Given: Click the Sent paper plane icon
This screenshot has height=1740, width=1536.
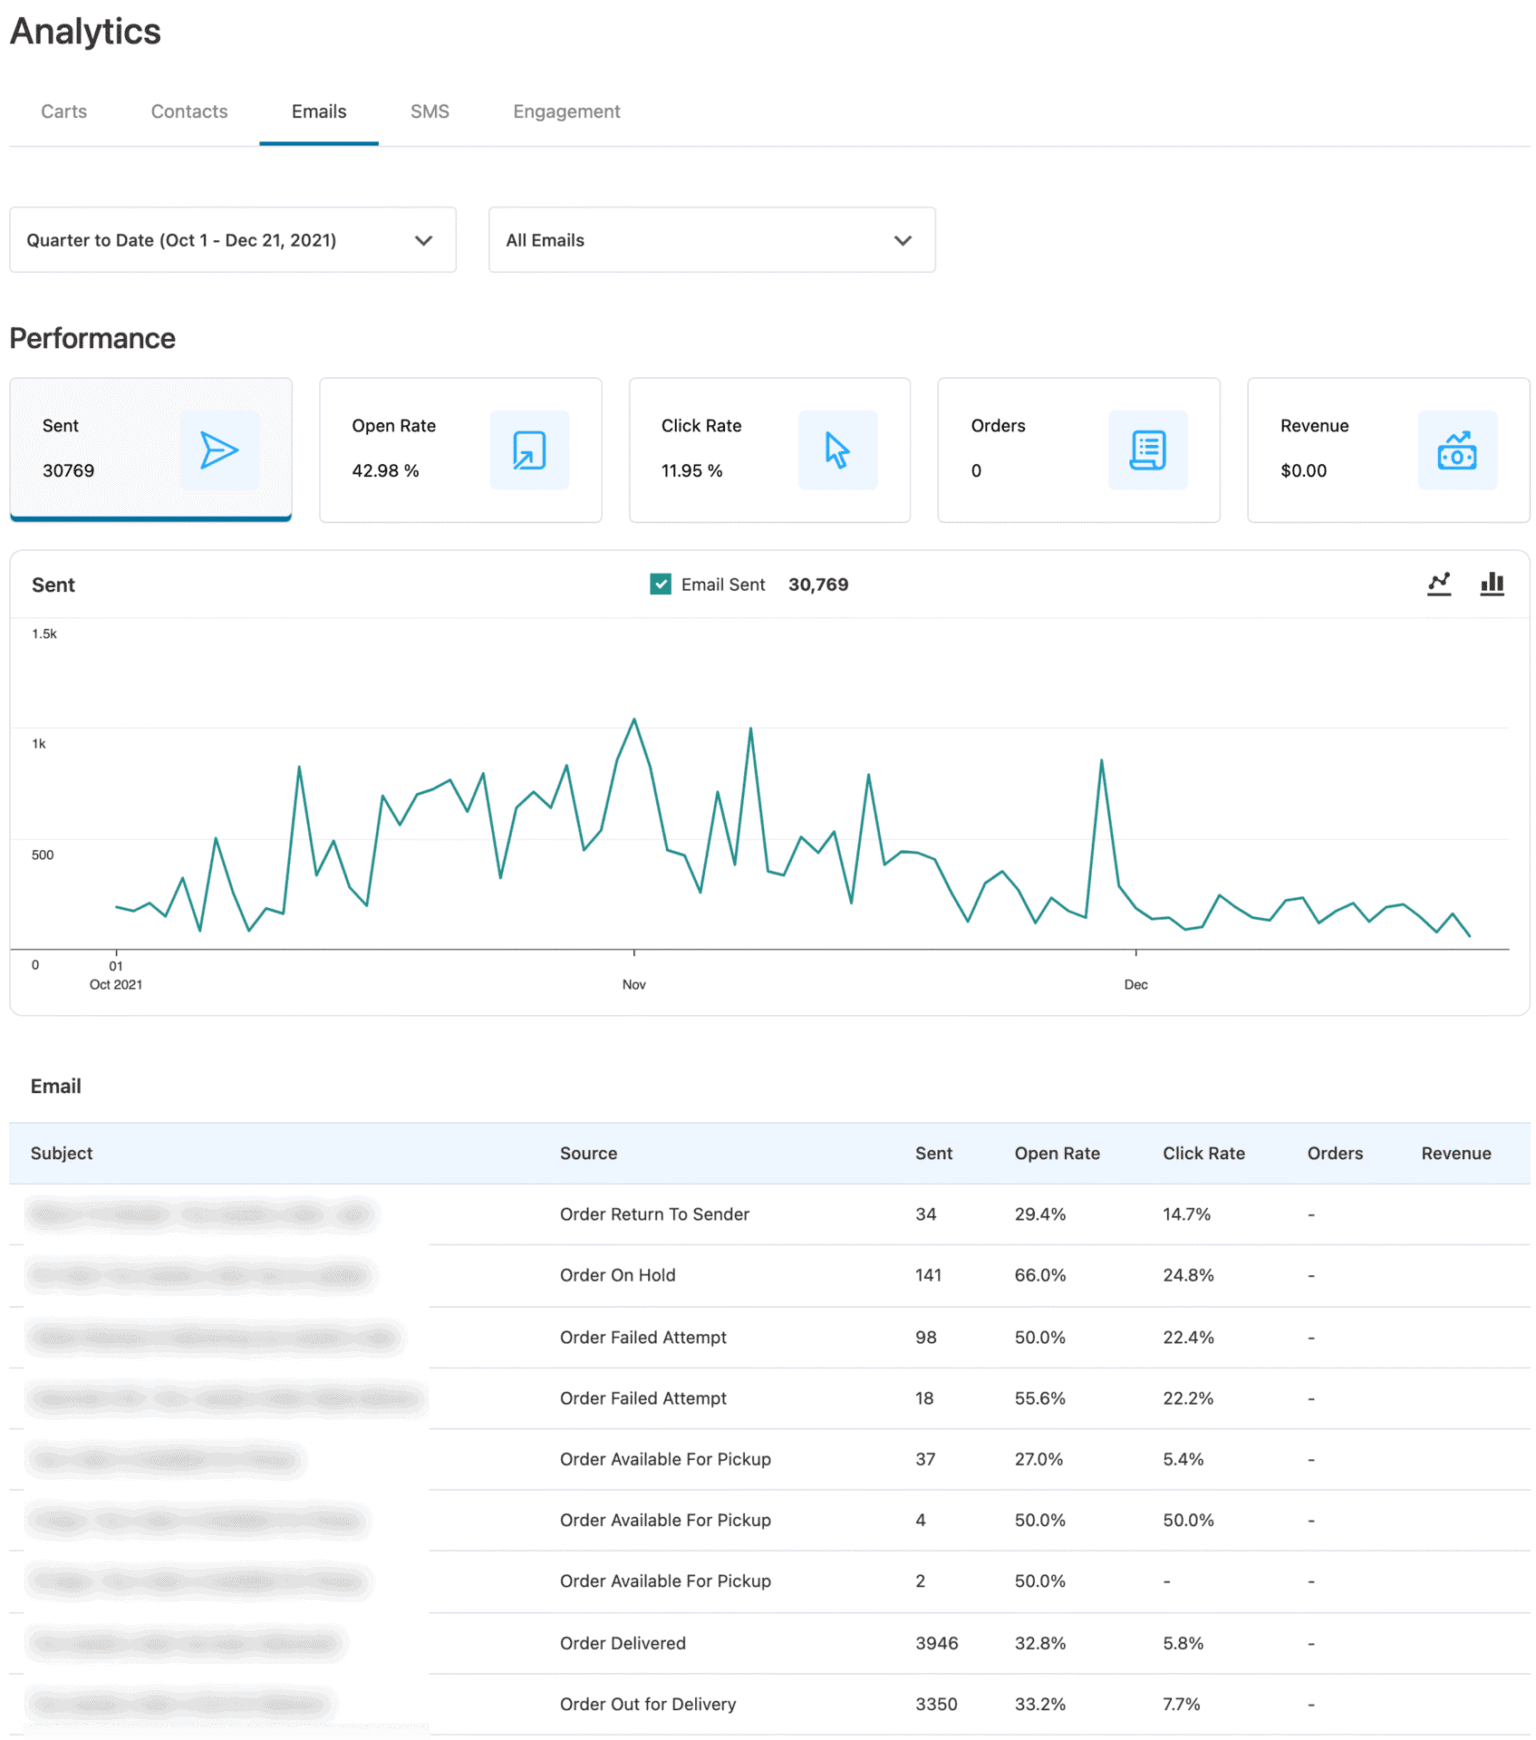Looking at the screenshot, I should tap(219, 450).
